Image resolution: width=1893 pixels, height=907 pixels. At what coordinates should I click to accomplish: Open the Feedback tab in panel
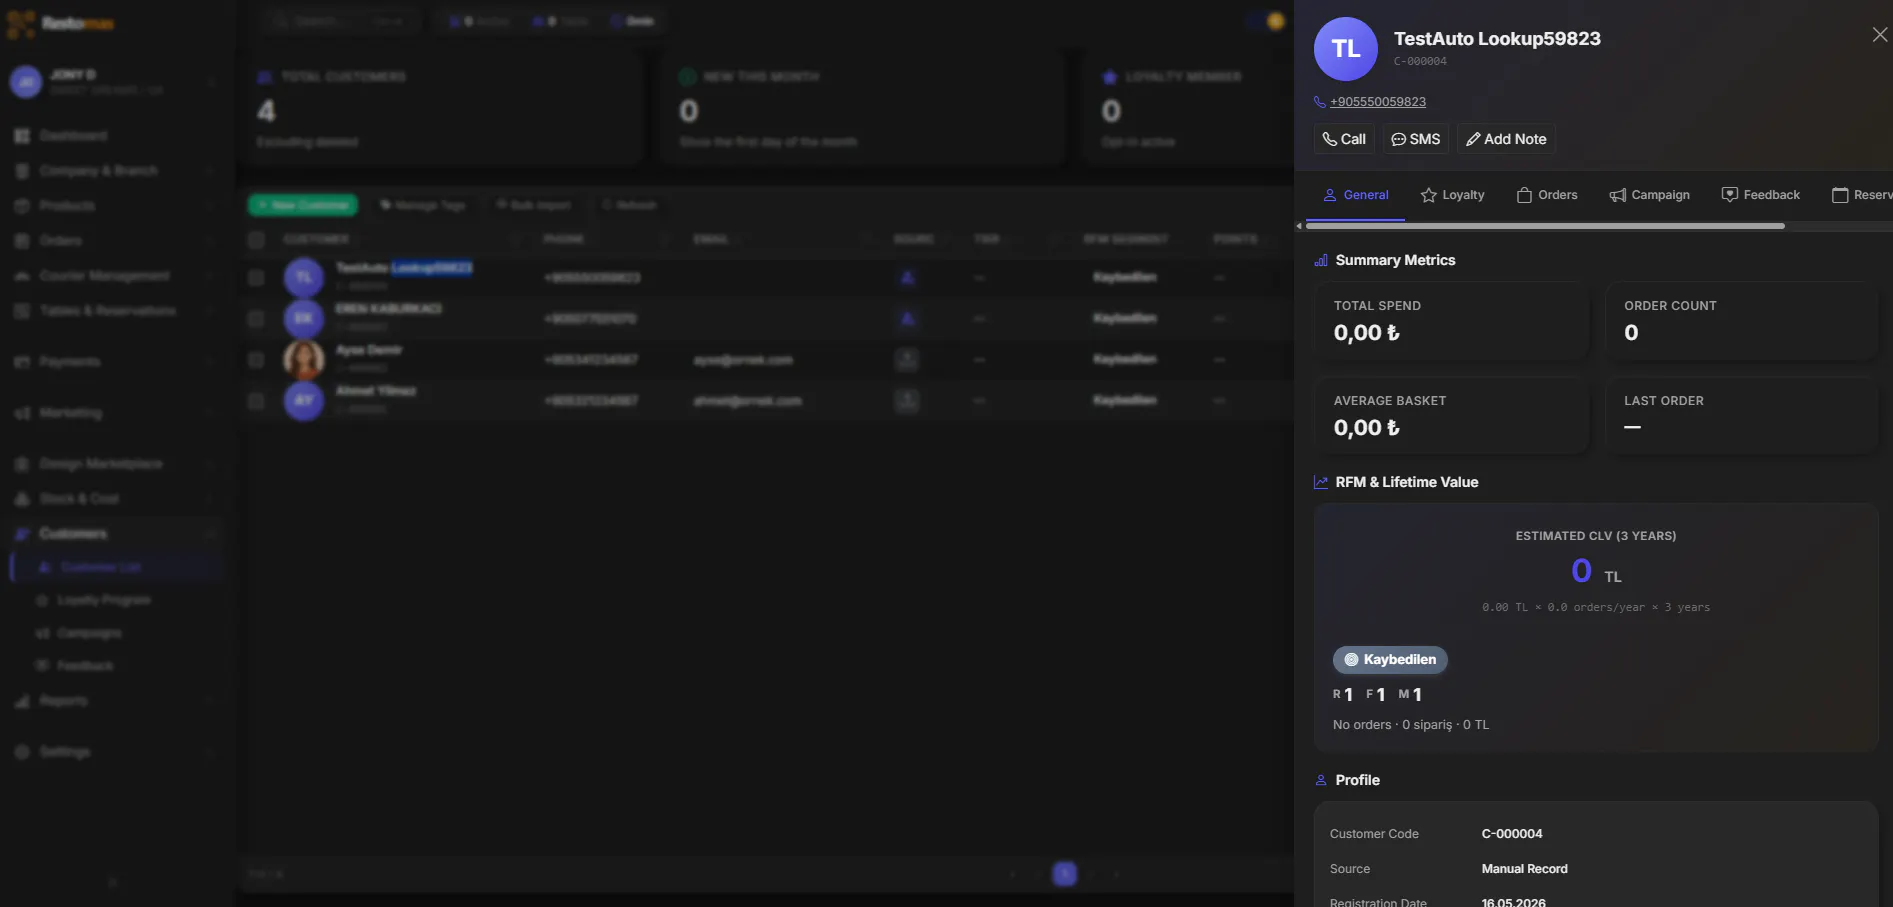click(1760, 195)
